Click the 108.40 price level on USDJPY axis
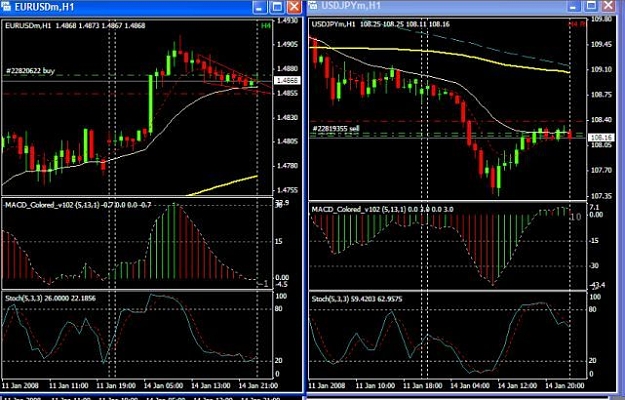The height and width of the screenshot is (400, 625). [601, 120]
